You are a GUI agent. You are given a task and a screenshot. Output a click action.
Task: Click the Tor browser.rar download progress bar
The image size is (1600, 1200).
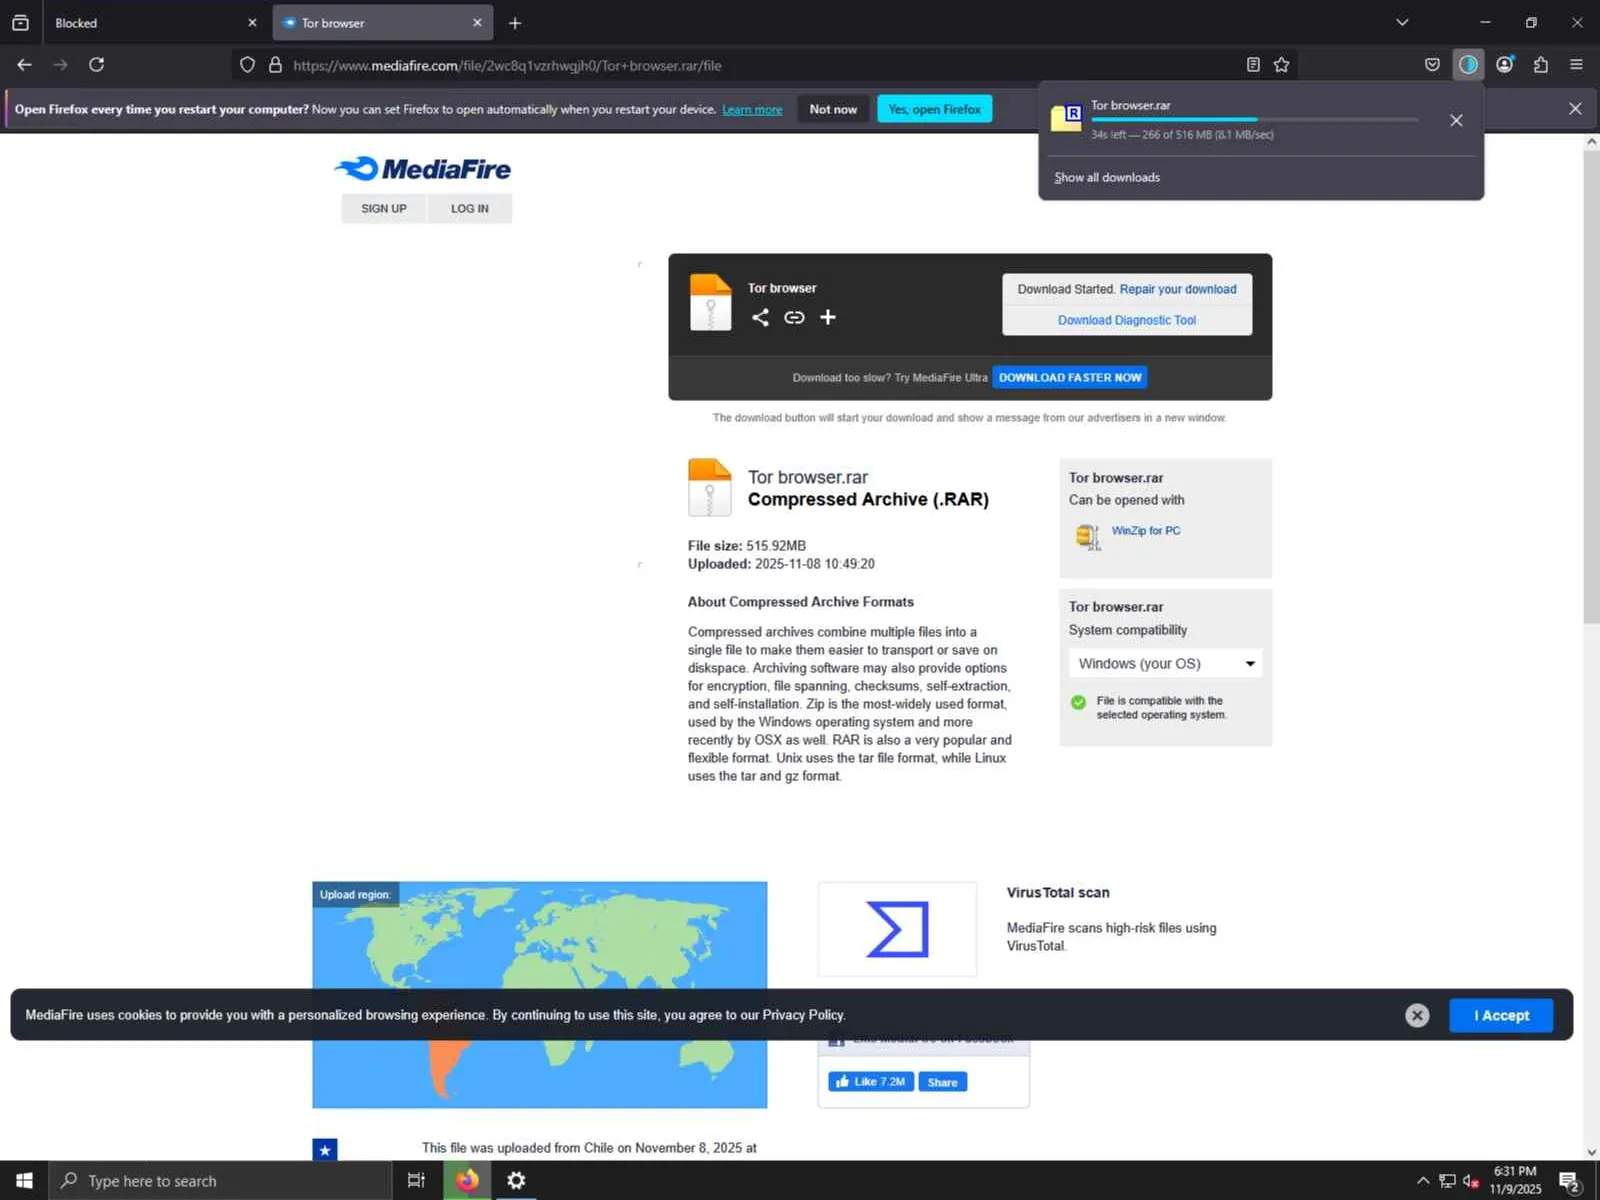click(x=1254, y=119)
